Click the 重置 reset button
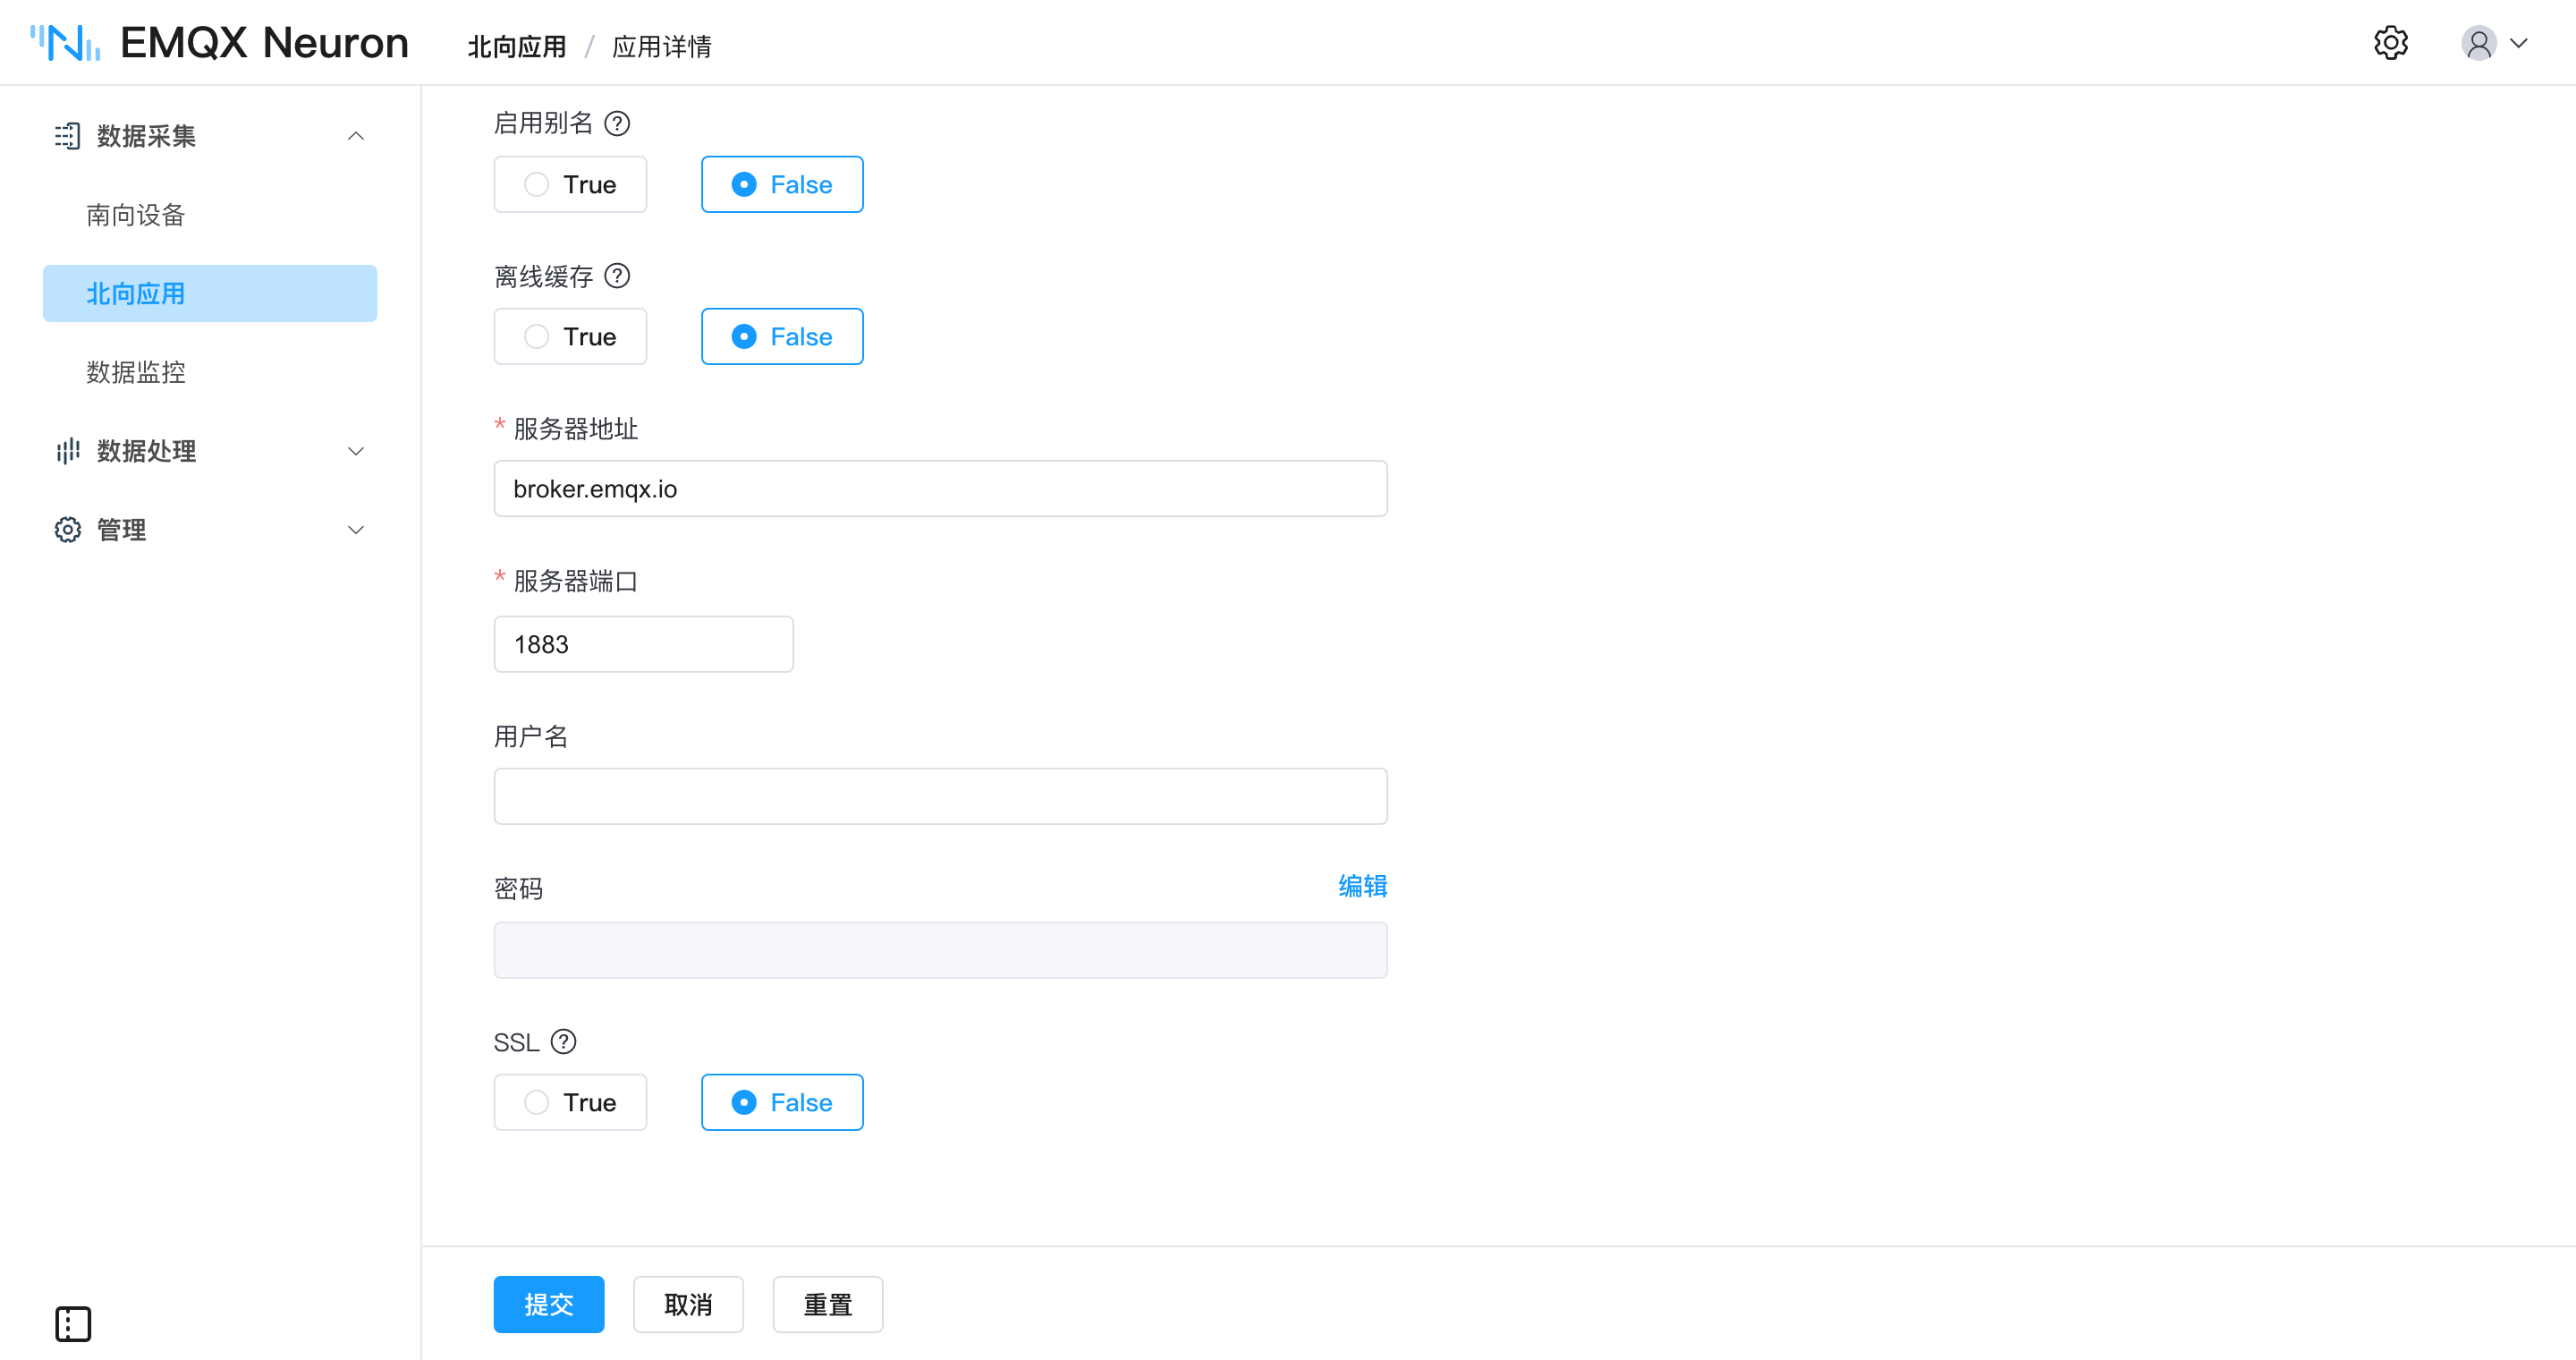Image resolution: width=2576 pixels, height=1360 pixels. pos(827,1304)
